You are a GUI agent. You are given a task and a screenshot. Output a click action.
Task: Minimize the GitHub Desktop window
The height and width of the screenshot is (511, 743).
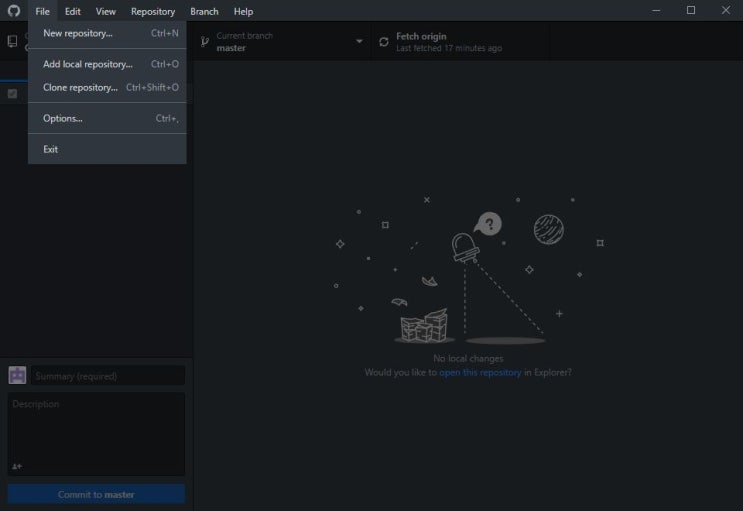click(x=656, y=10)
